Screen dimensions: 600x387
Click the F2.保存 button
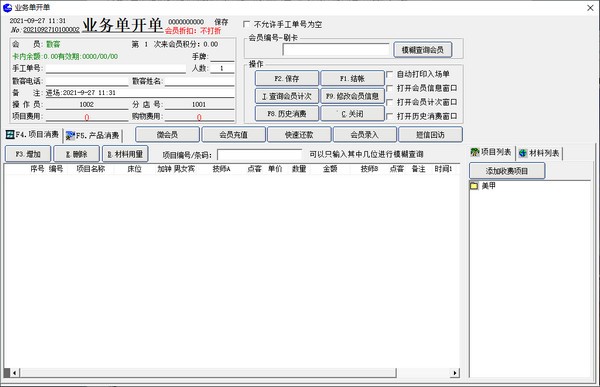pyautogui.click(x=287, y=78)
